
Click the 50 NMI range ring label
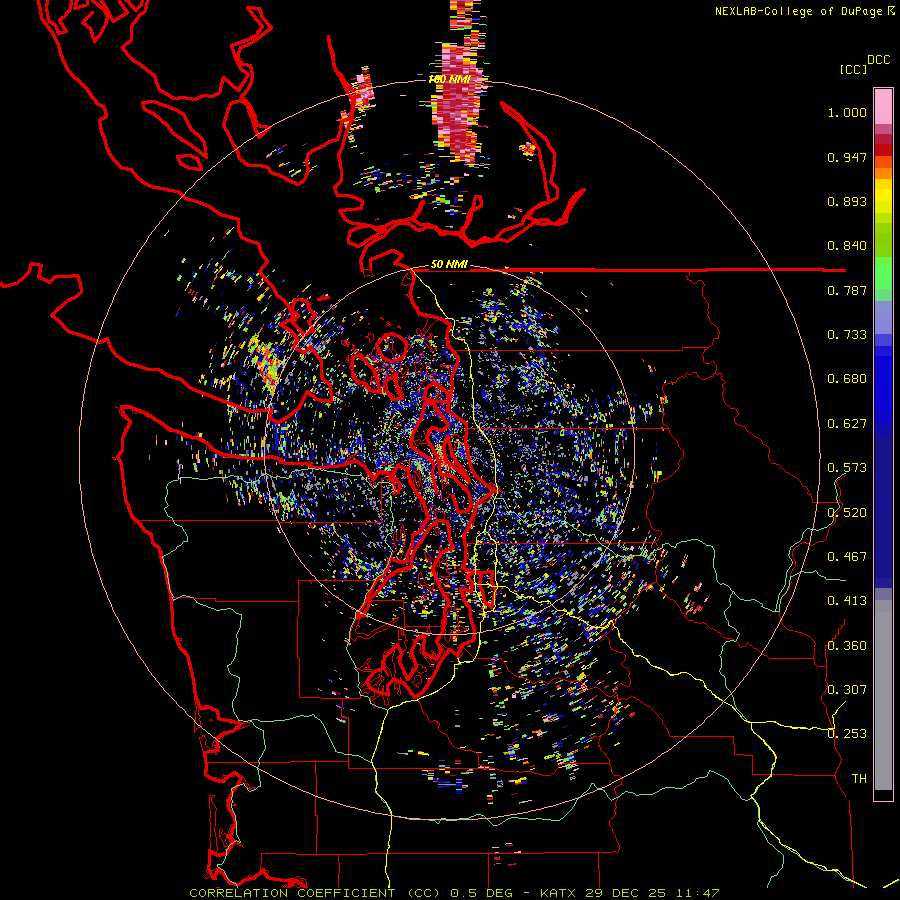[449, 264]
